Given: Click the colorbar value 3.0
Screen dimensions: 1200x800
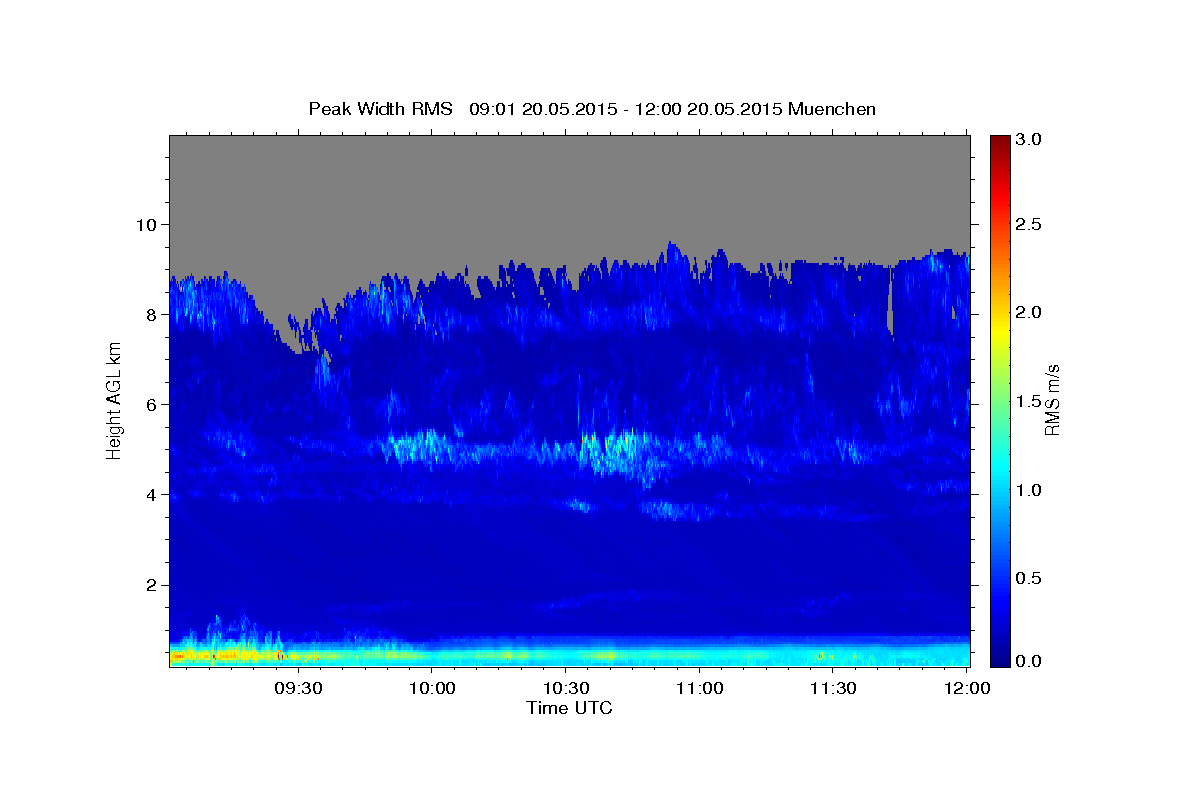Looking at the screenshot, I should [x=1028, y=139].
